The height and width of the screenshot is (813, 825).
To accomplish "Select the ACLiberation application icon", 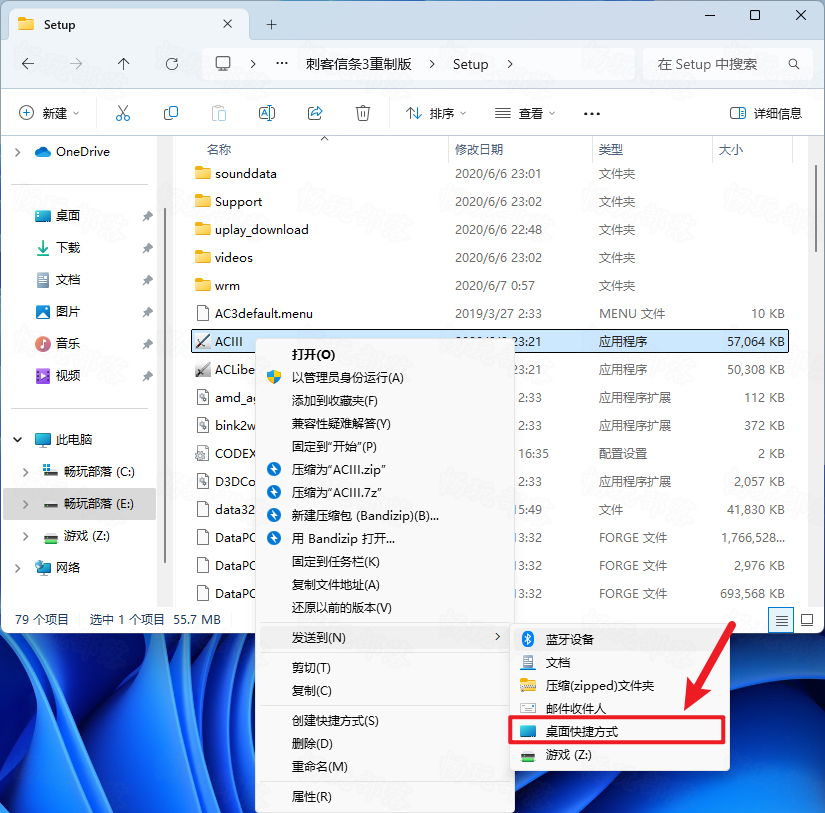I will point(203,370).
